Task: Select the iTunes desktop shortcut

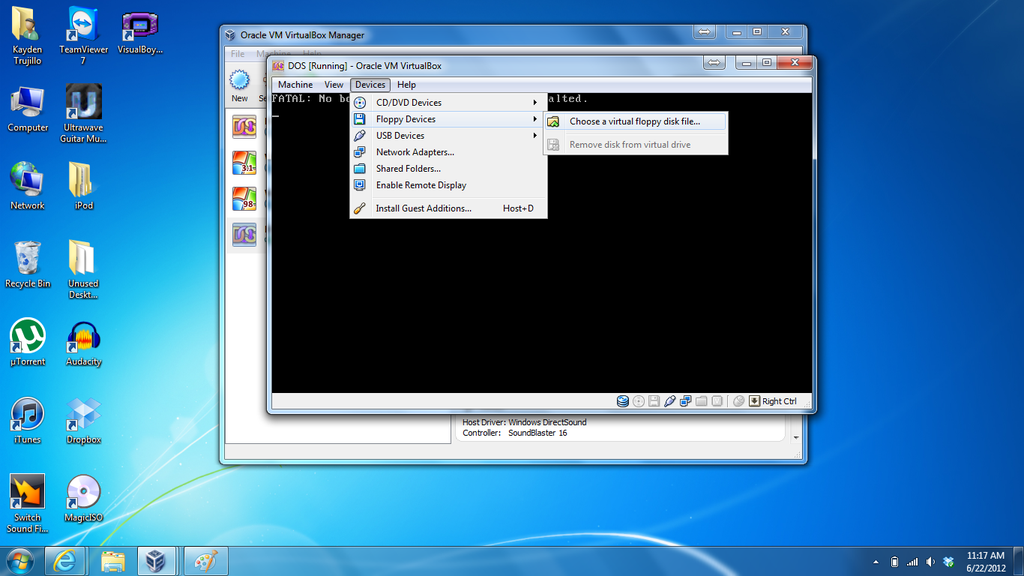Action: click(27, 421)
